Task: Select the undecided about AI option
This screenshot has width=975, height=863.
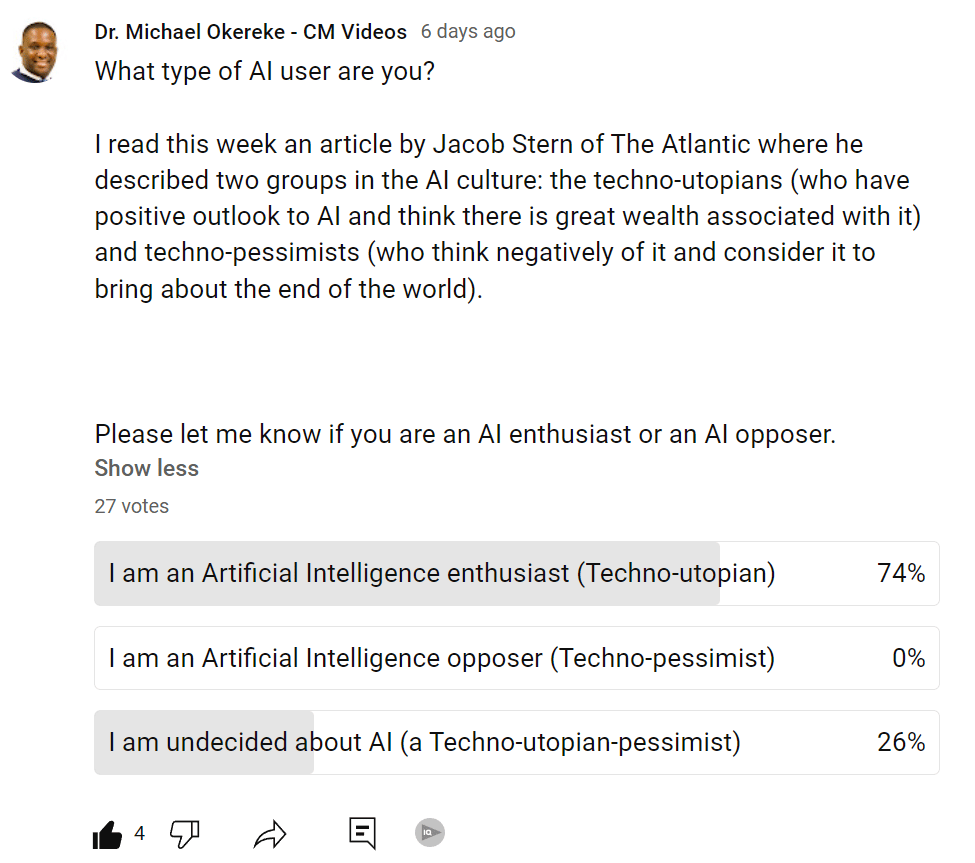Action: (x=516, y=742)
